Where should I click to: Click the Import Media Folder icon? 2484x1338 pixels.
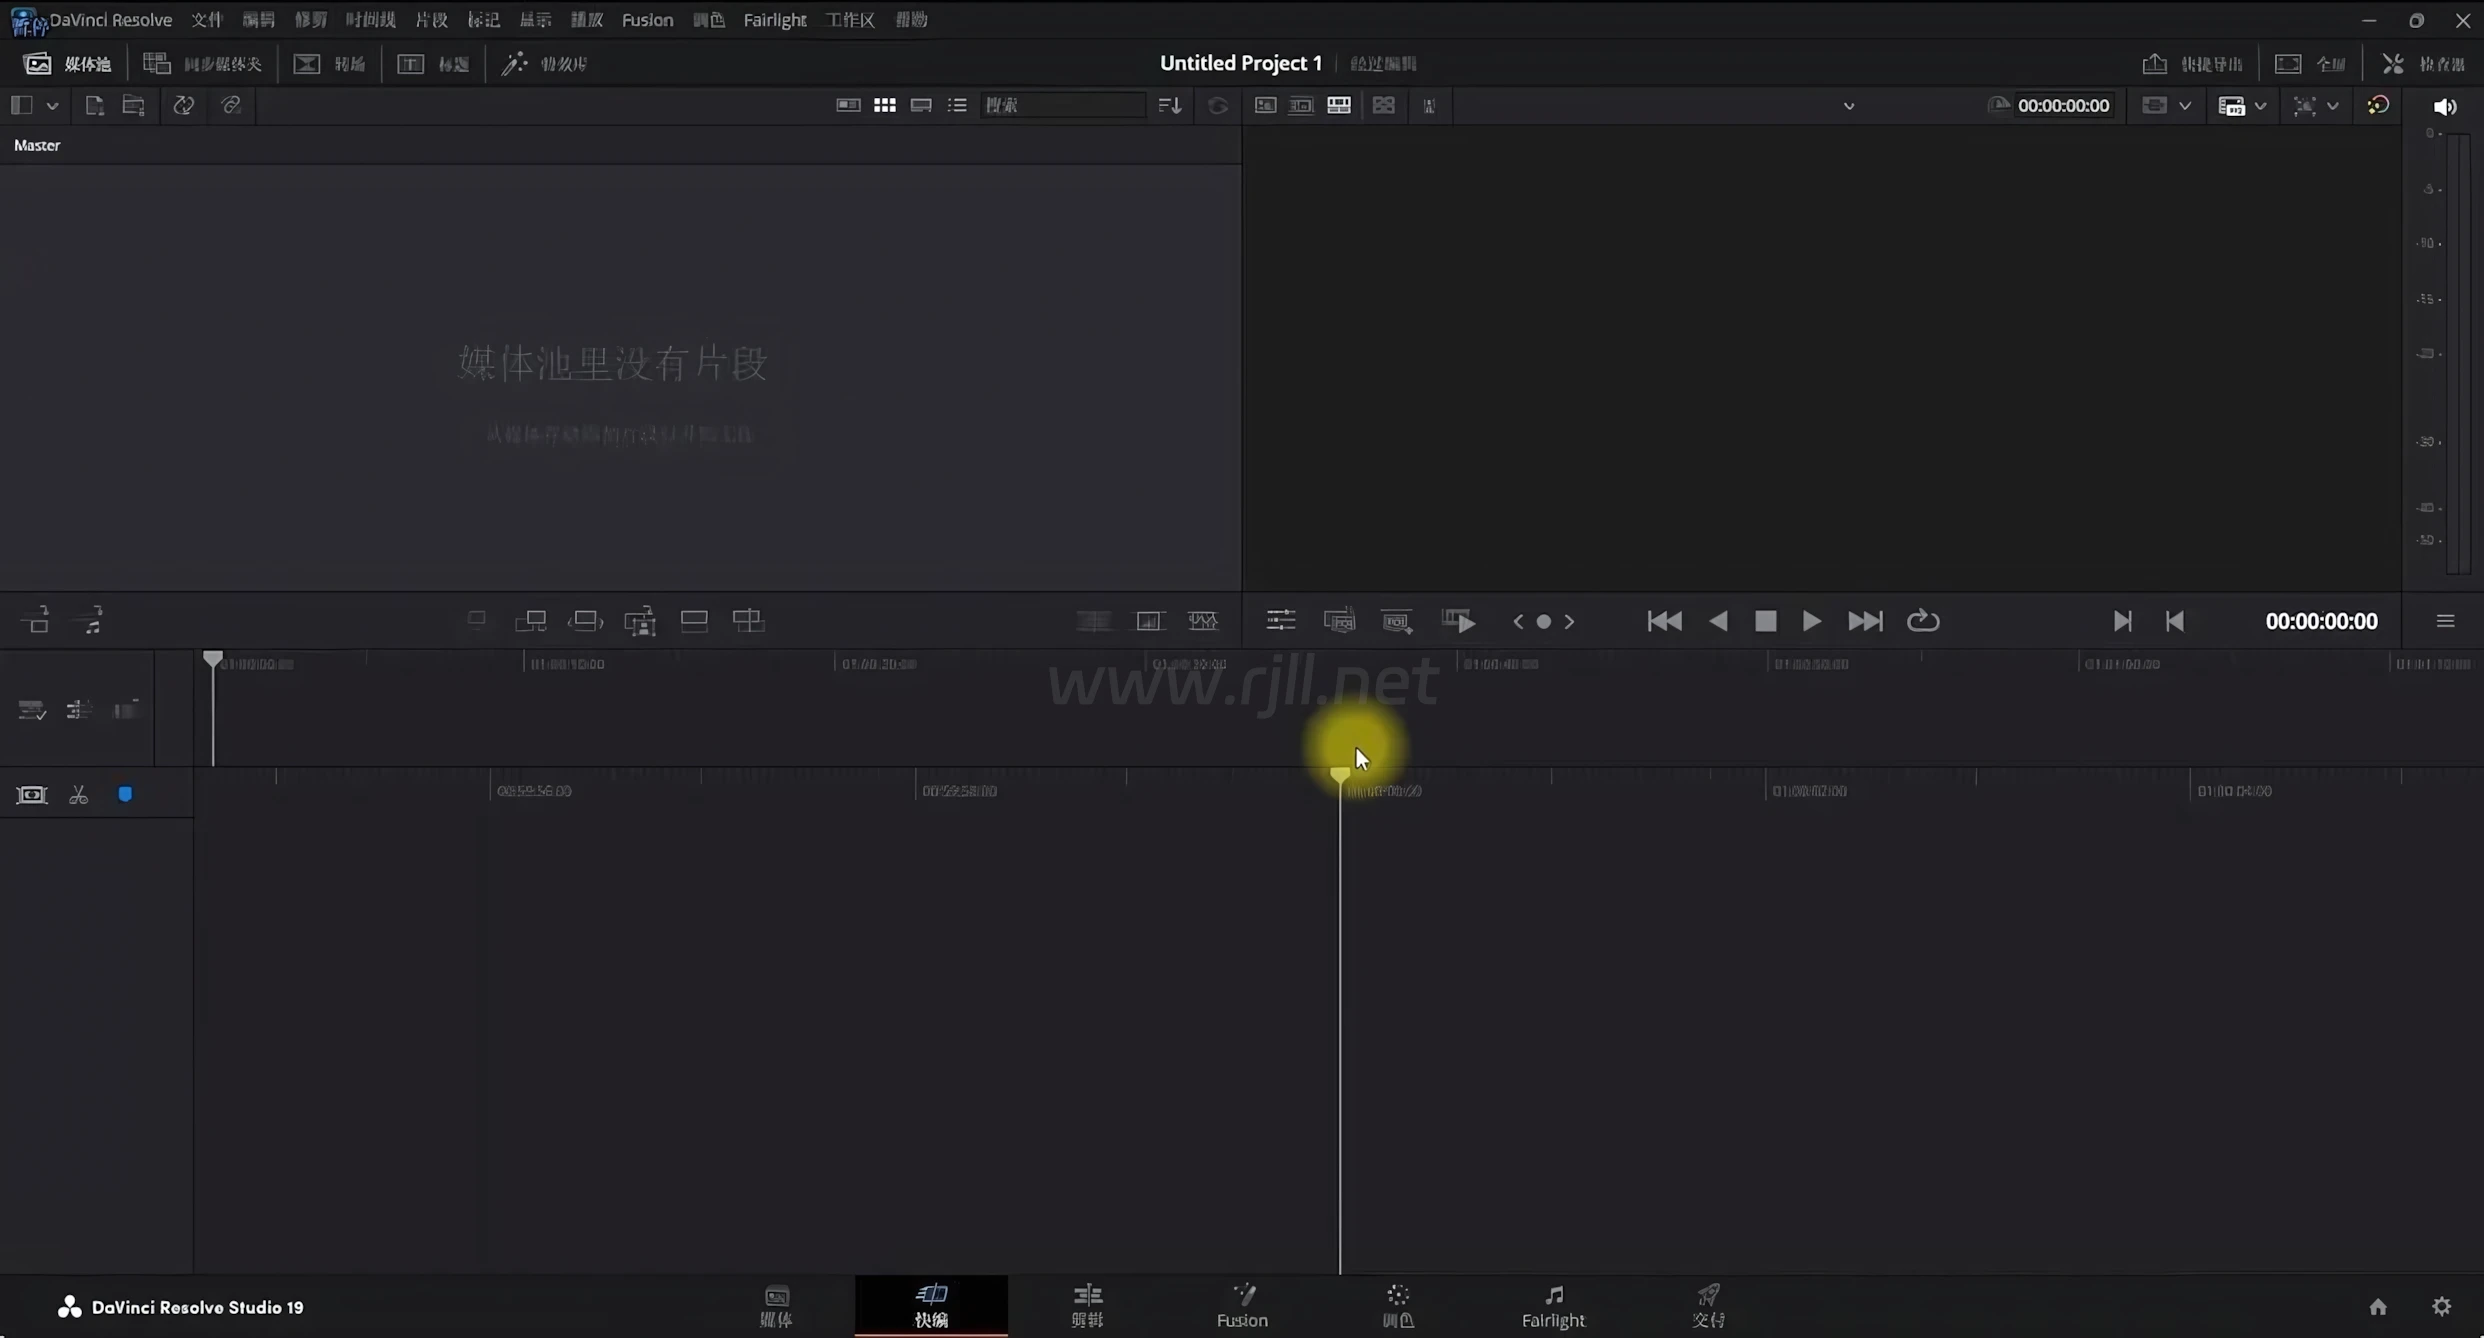click(133, 105)
